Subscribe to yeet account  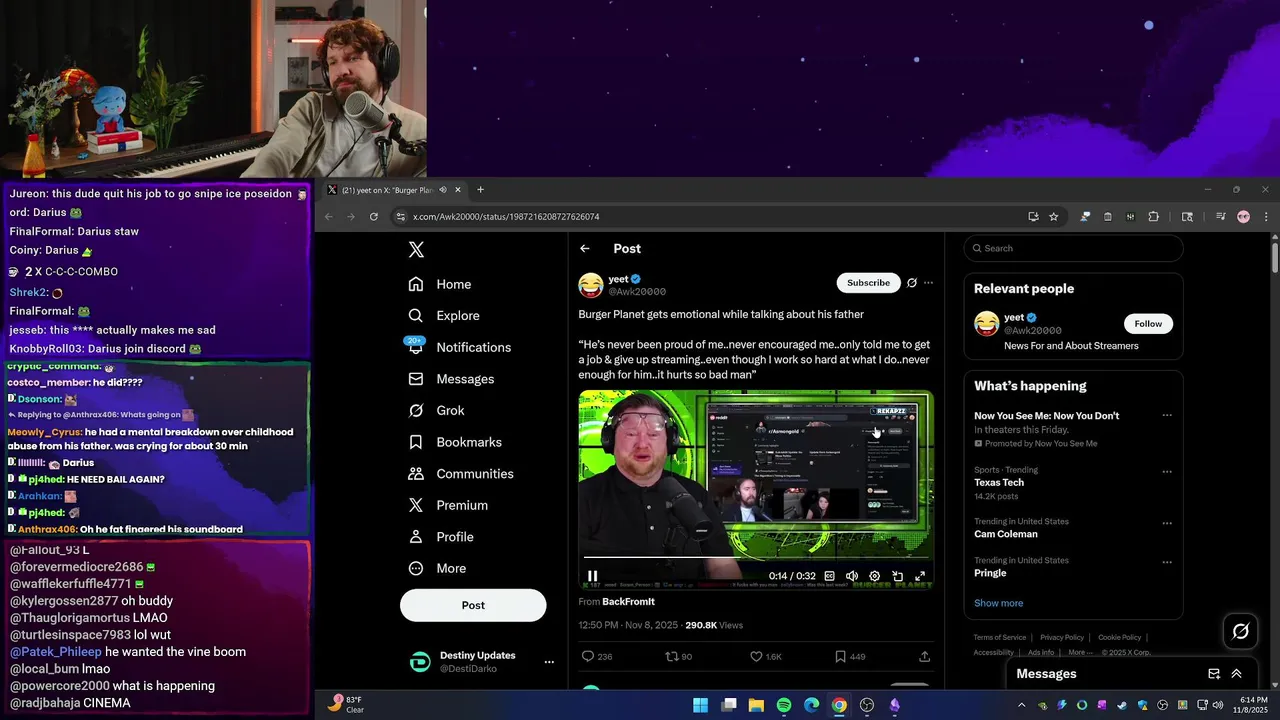point(868,283)
